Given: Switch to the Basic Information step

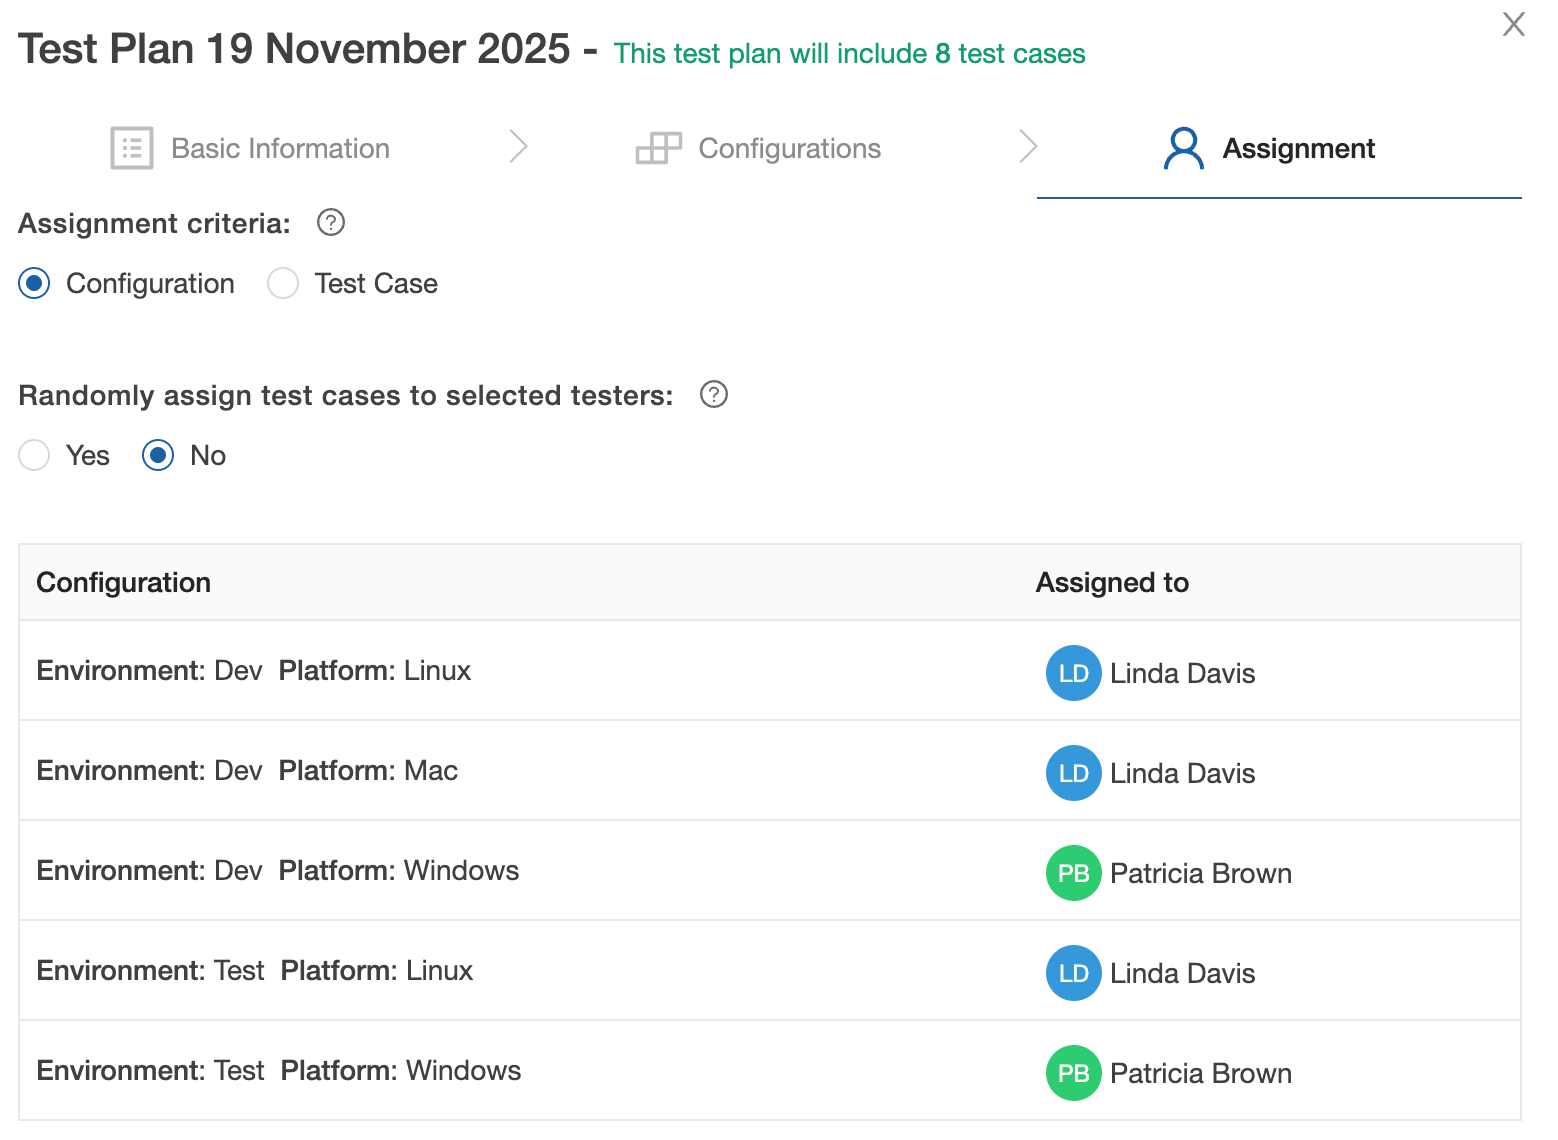Looking at the screenshot, I should click(x=279, y=147).
